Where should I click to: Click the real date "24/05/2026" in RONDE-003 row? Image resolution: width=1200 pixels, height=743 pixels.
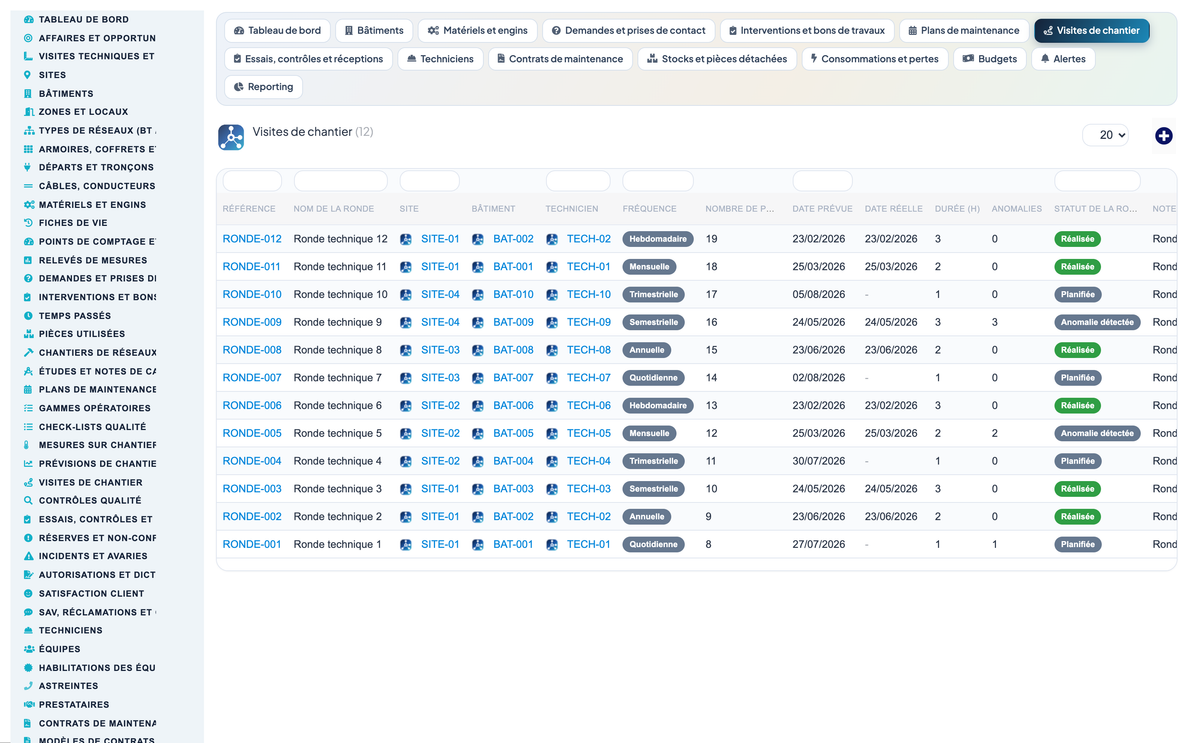(x=891, y=489)
